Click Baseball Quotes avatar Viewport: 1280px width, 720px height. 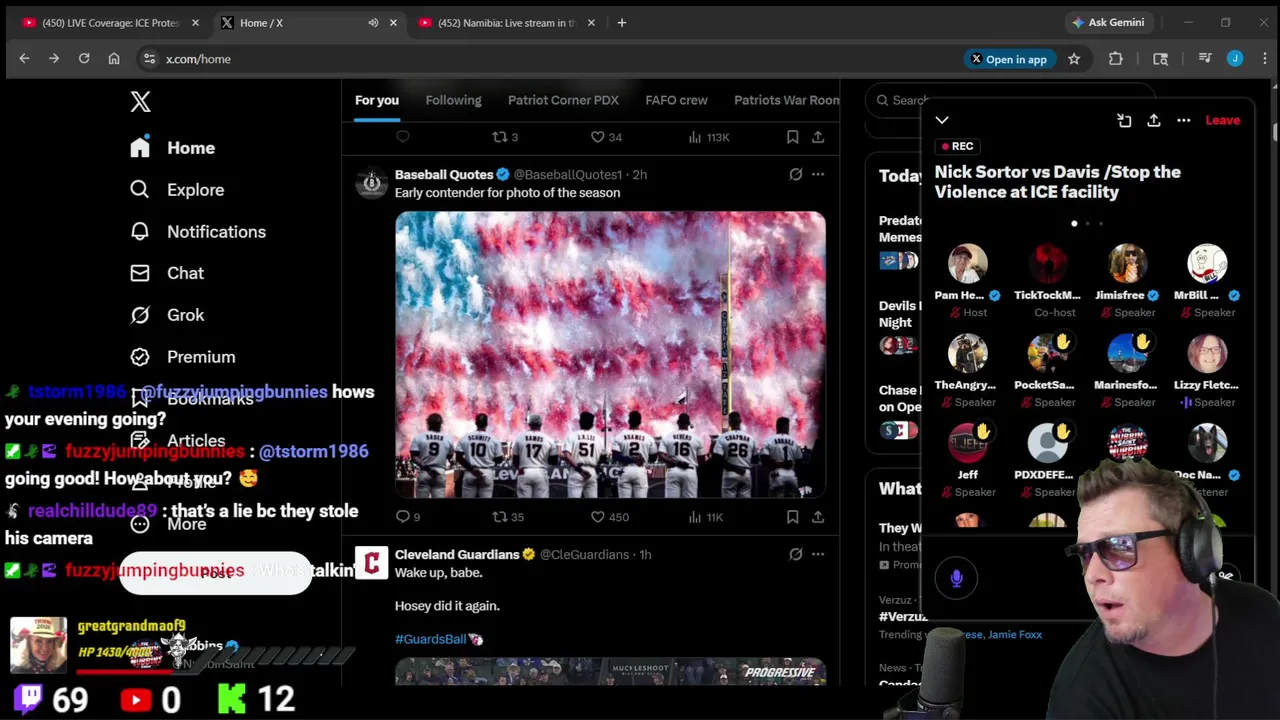click(x=371, y=183)
